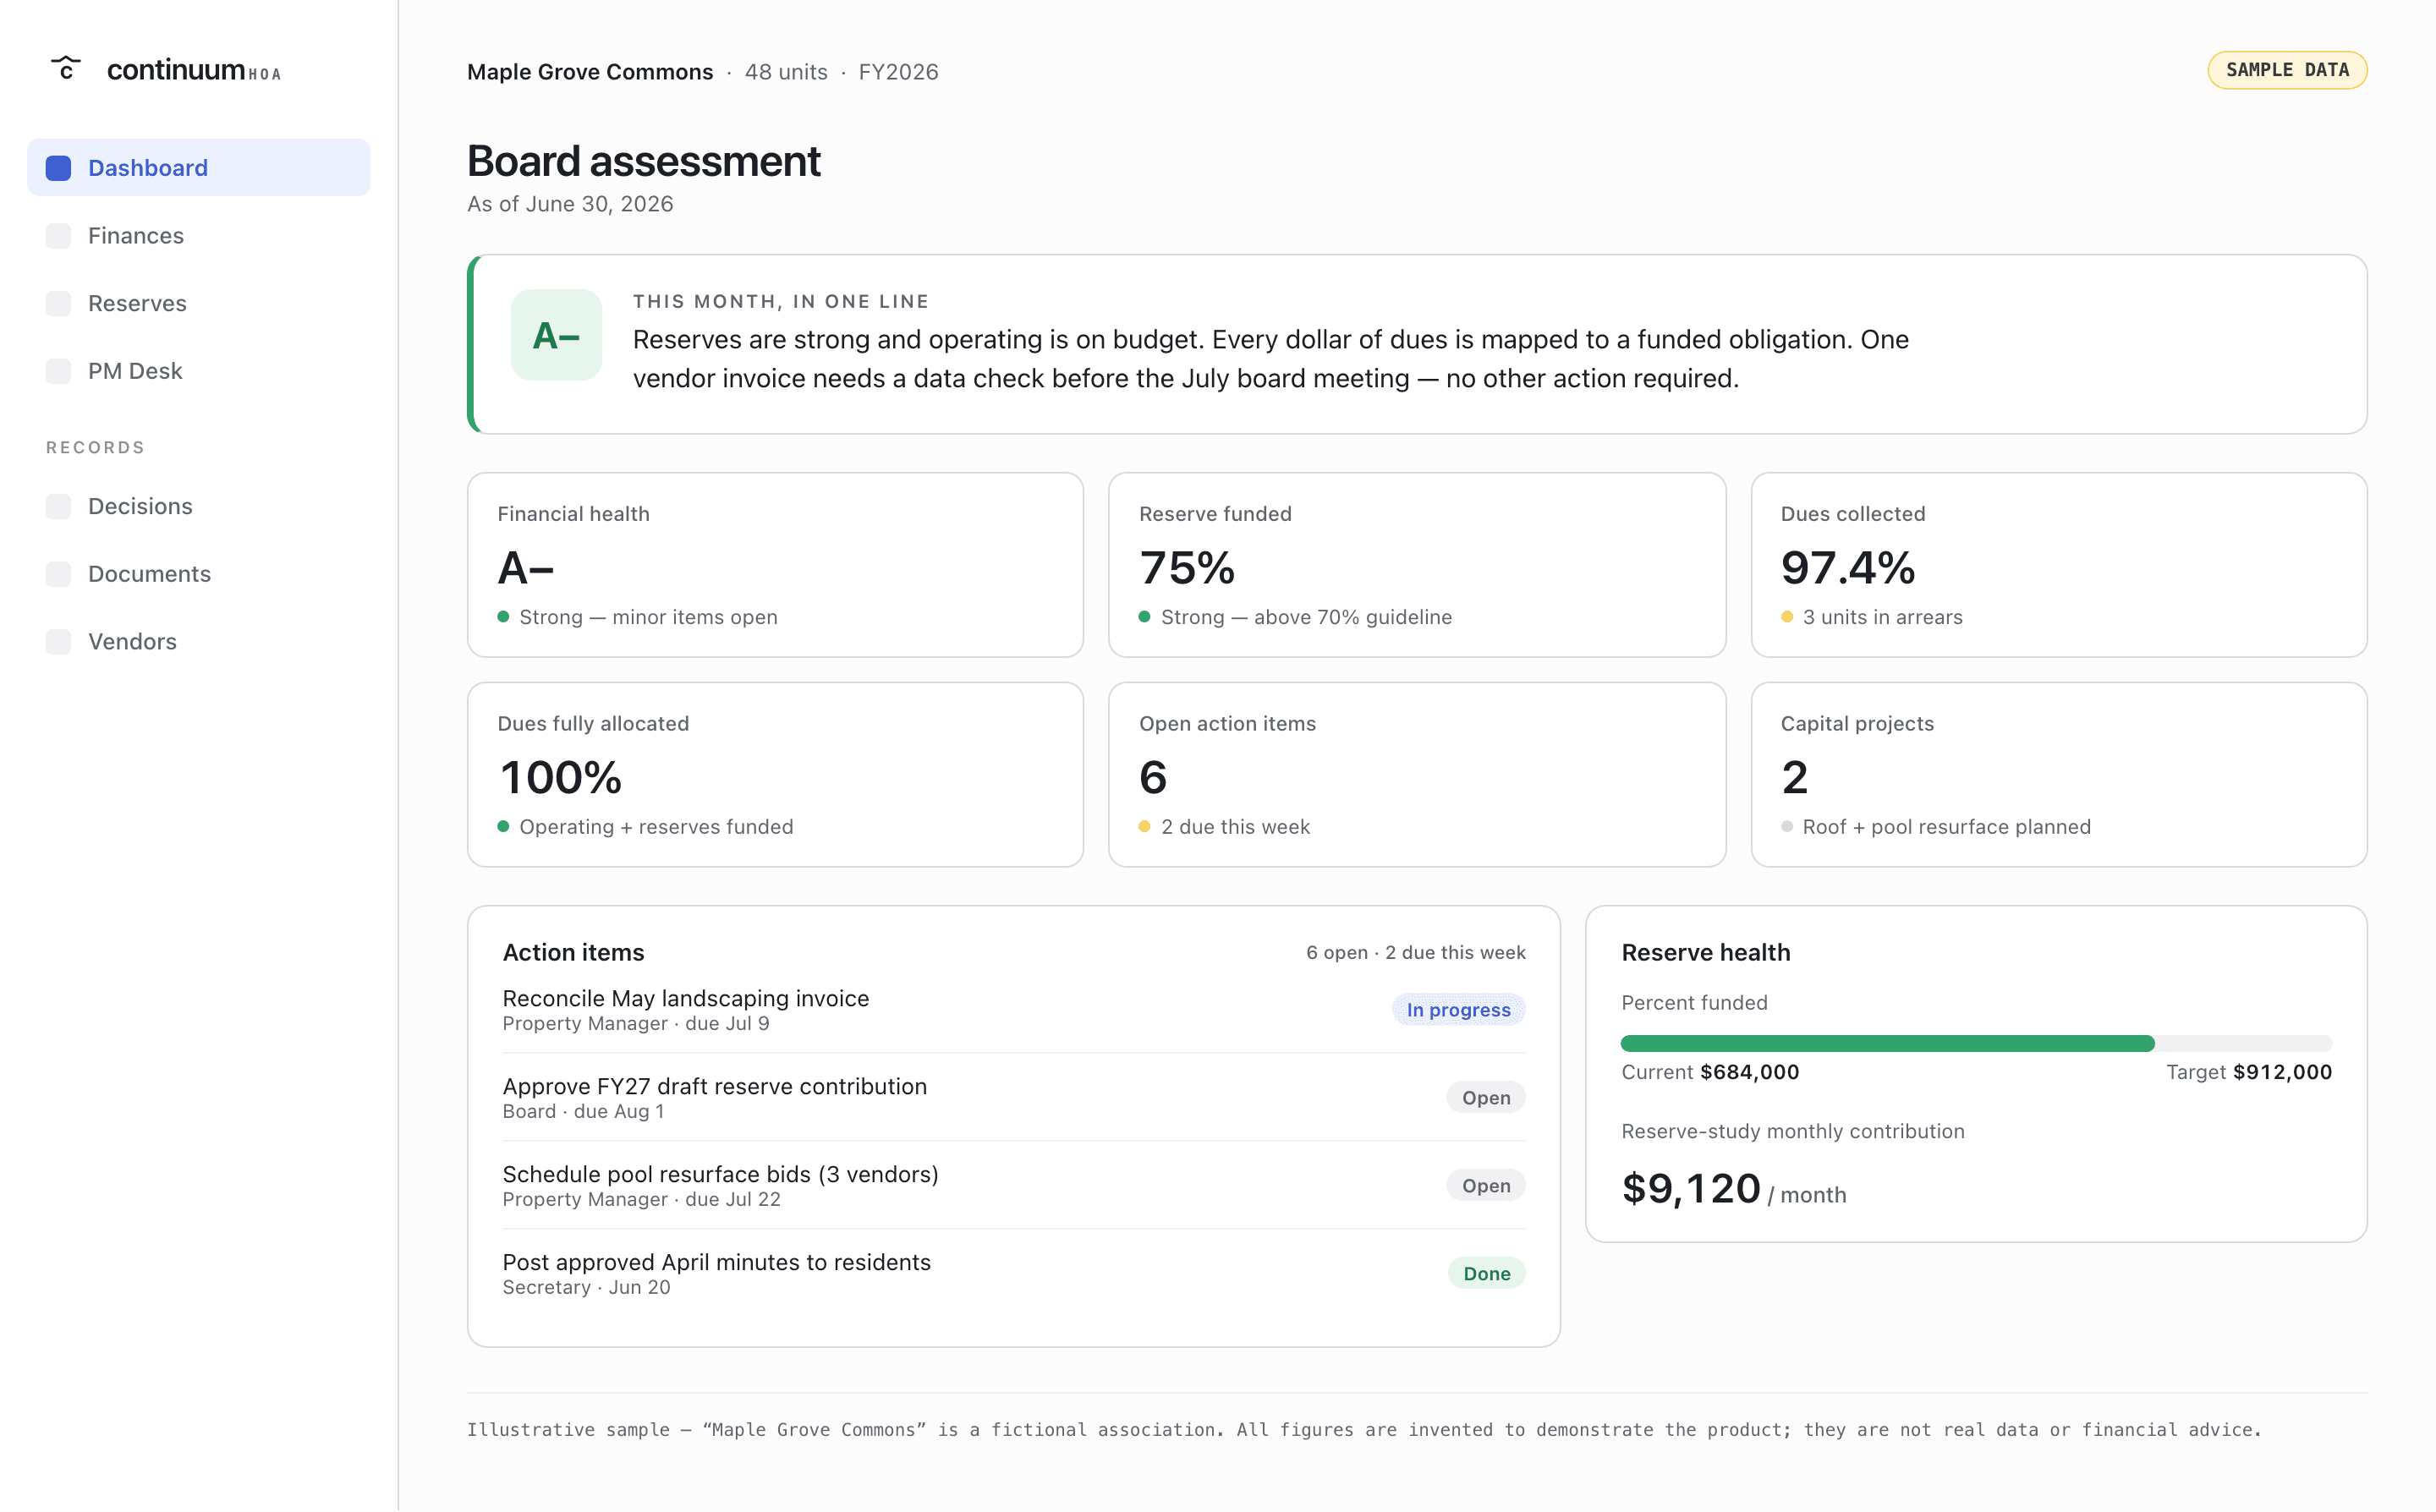Click Target $912,000 value
Viewport: 2436px width, 1512px height.
(x=2249, y=1072)
